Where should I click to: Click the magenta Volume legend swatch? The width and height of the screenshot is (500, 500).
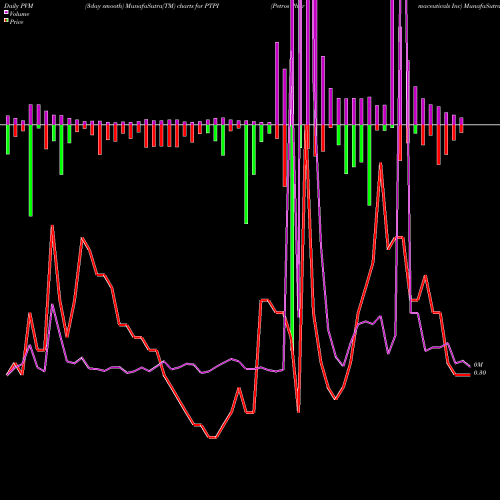click(x=6, y=12)
